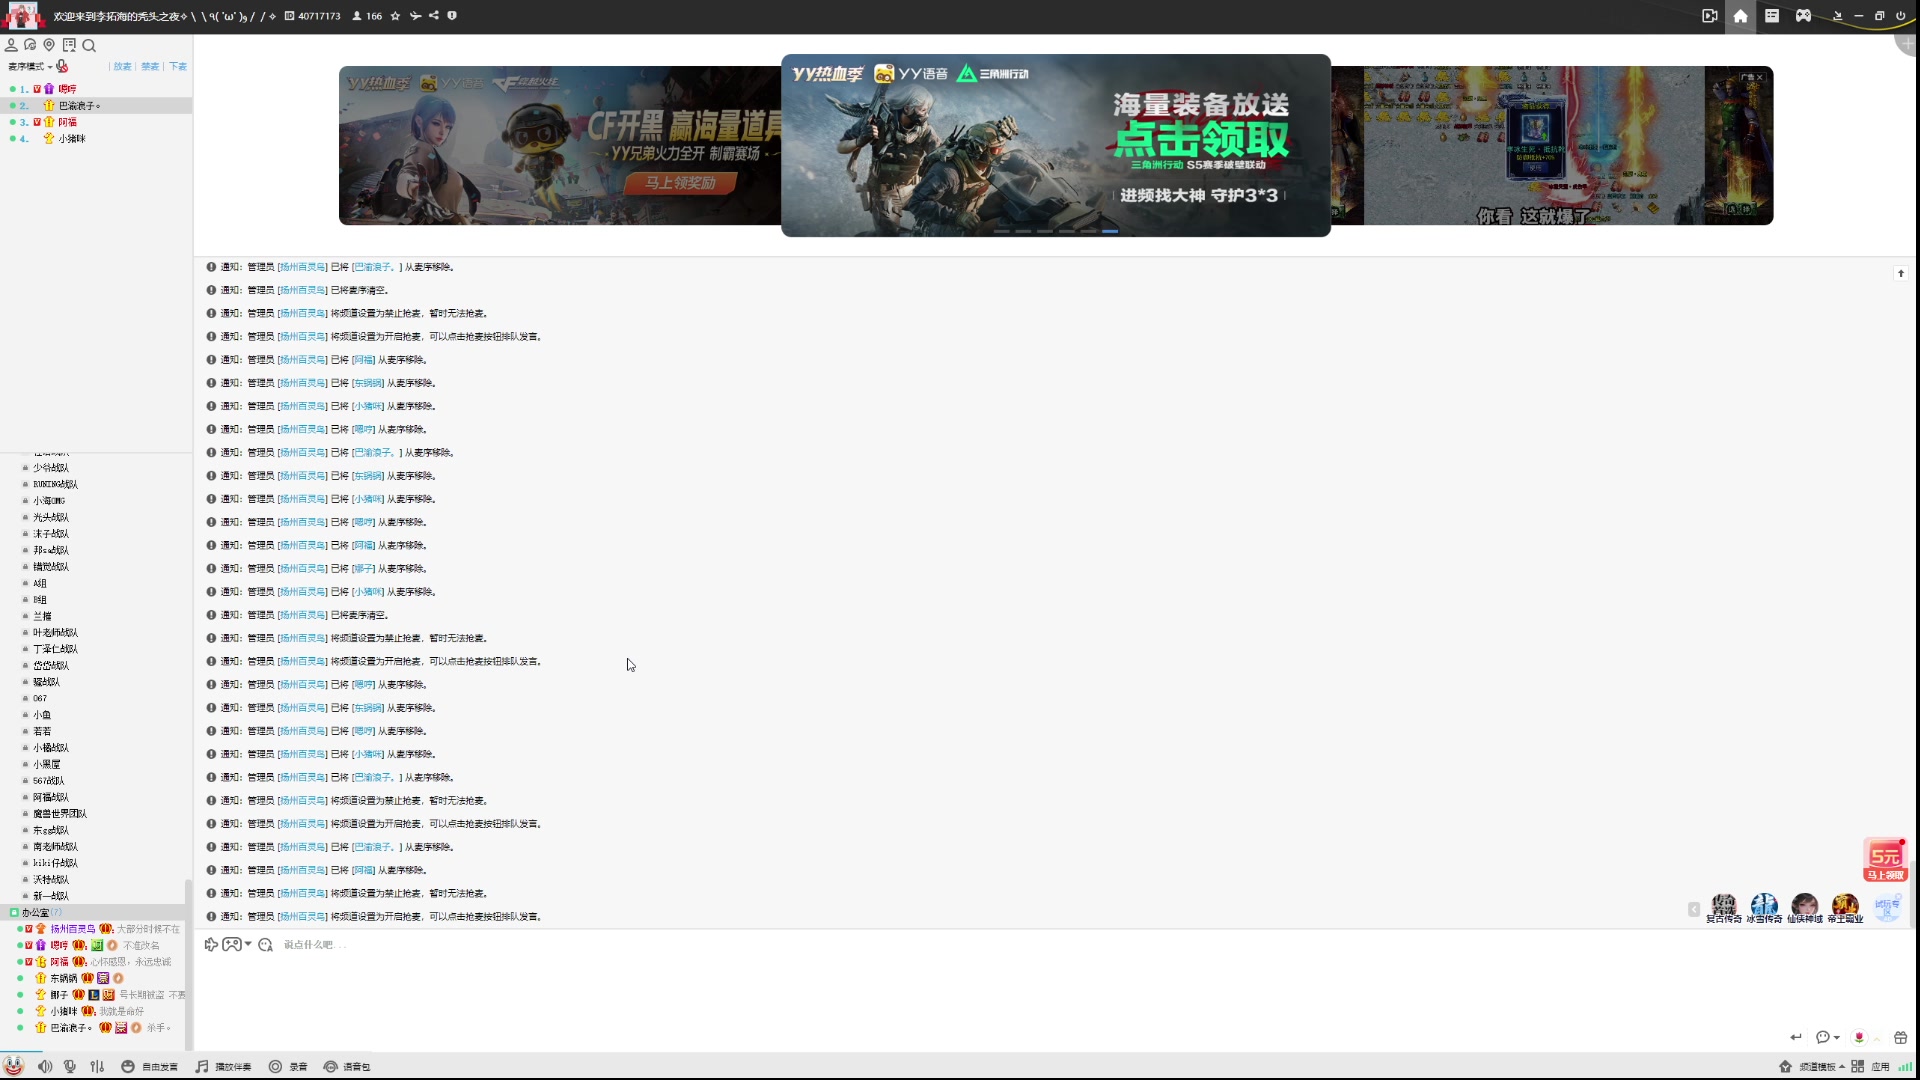This screenshot has height=1080, width=1920.
Task: Open the gamepad icon in title bar
Action: click(1803, 16)
